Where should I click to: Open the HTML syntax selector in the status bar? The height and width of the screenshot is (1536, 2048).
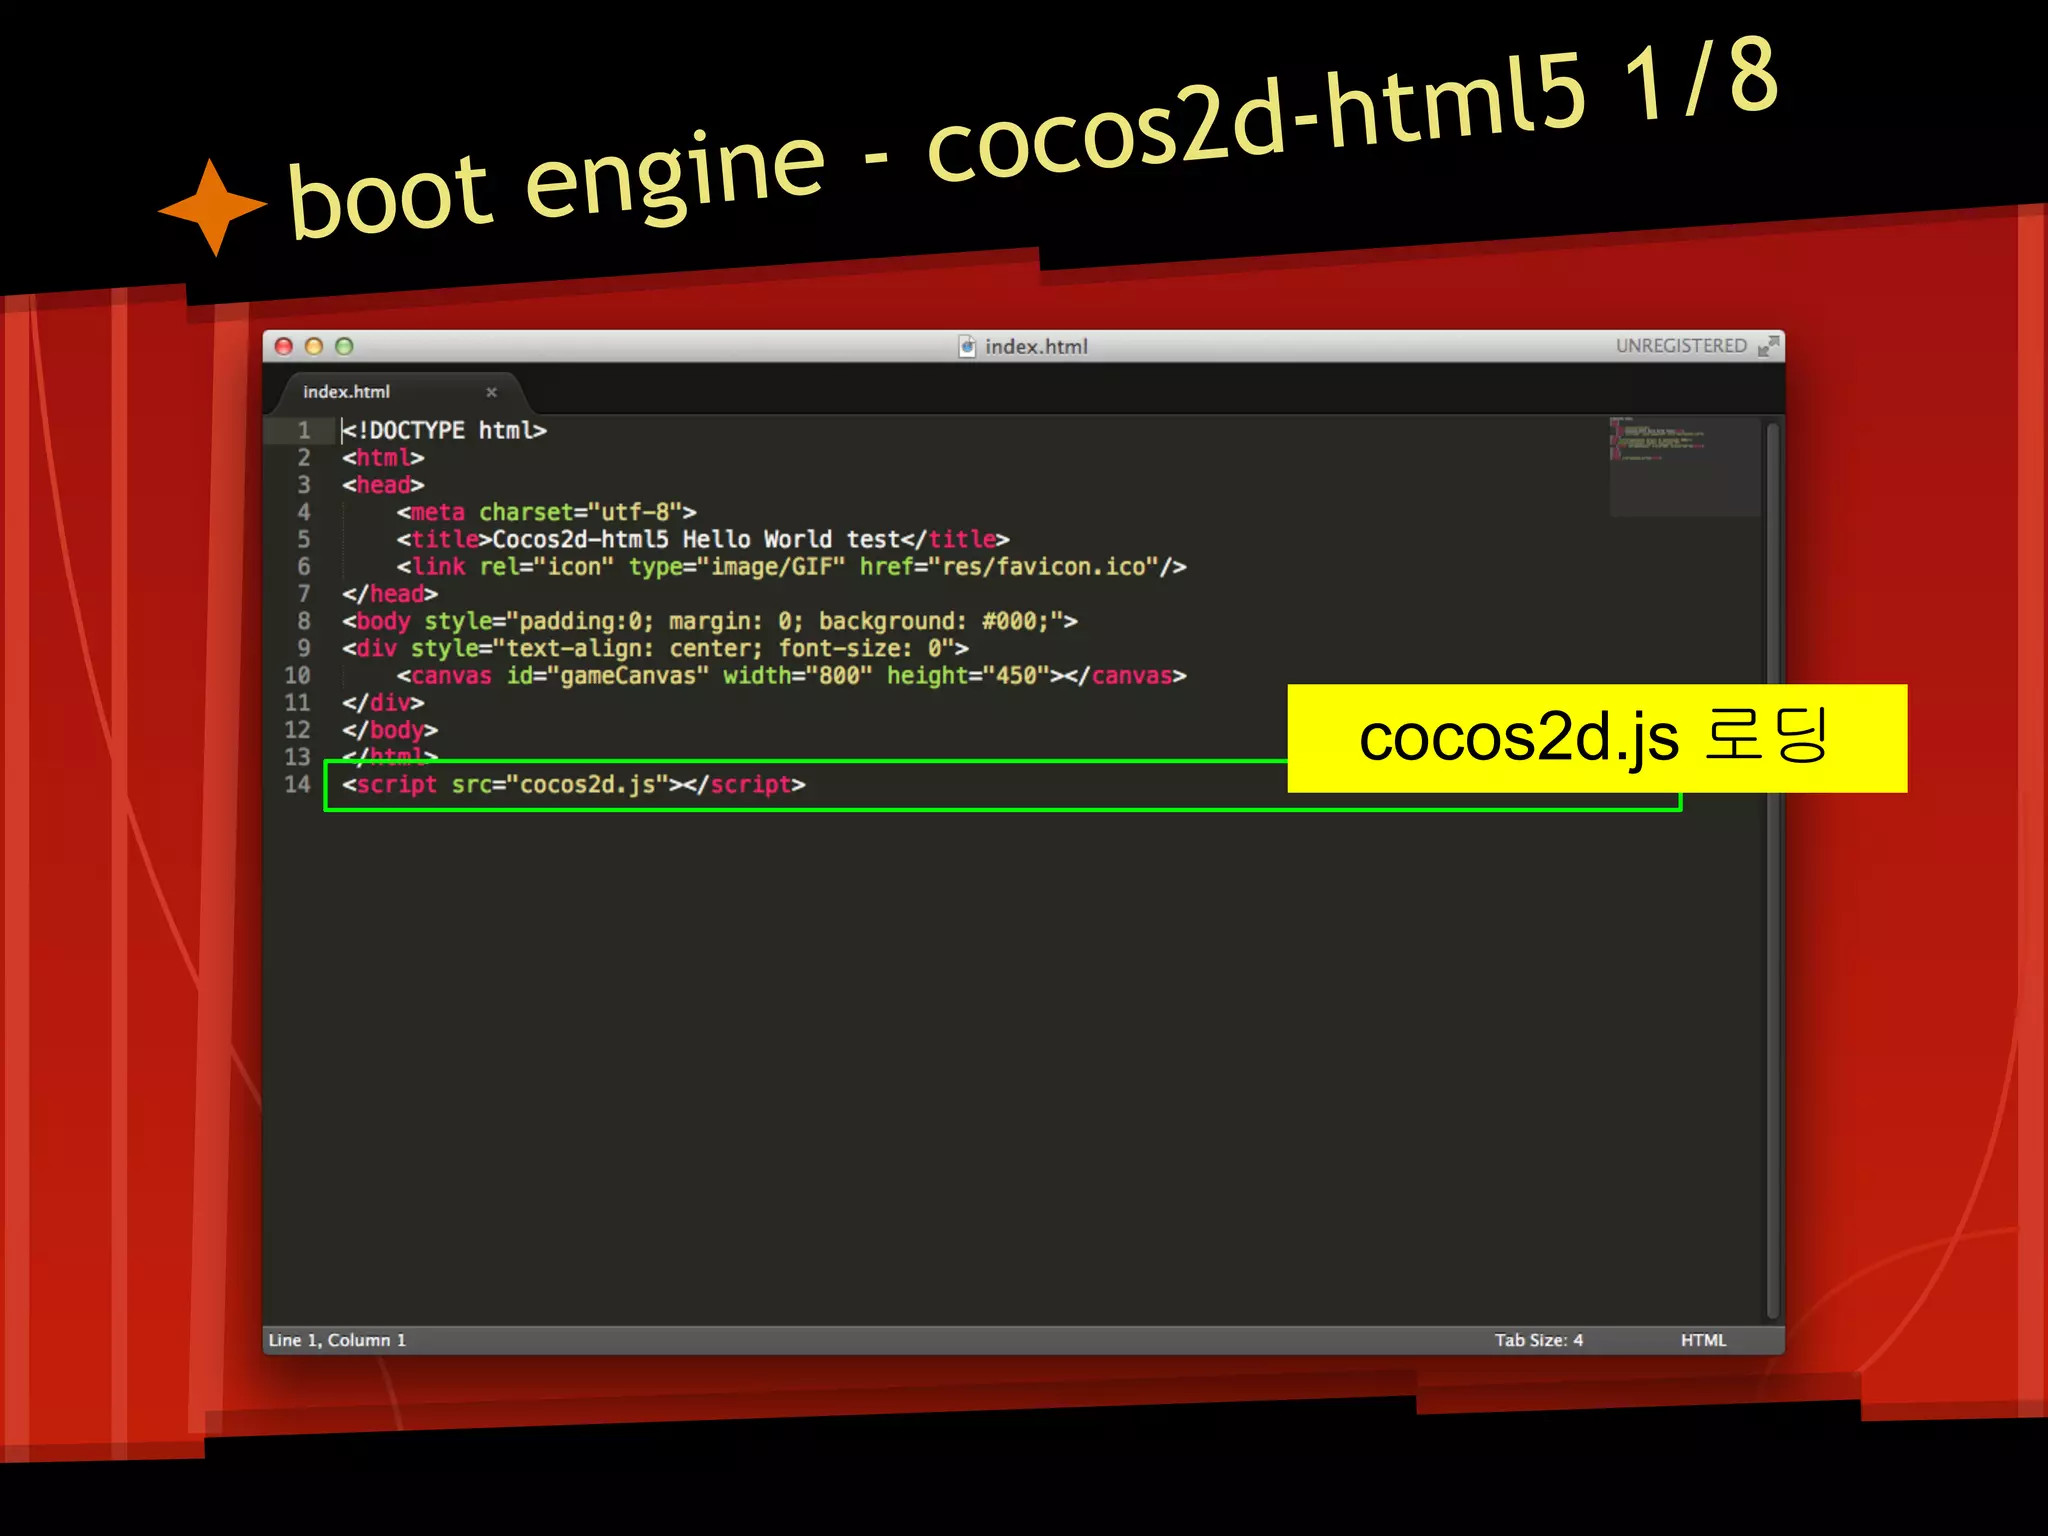[1703, 1340]
